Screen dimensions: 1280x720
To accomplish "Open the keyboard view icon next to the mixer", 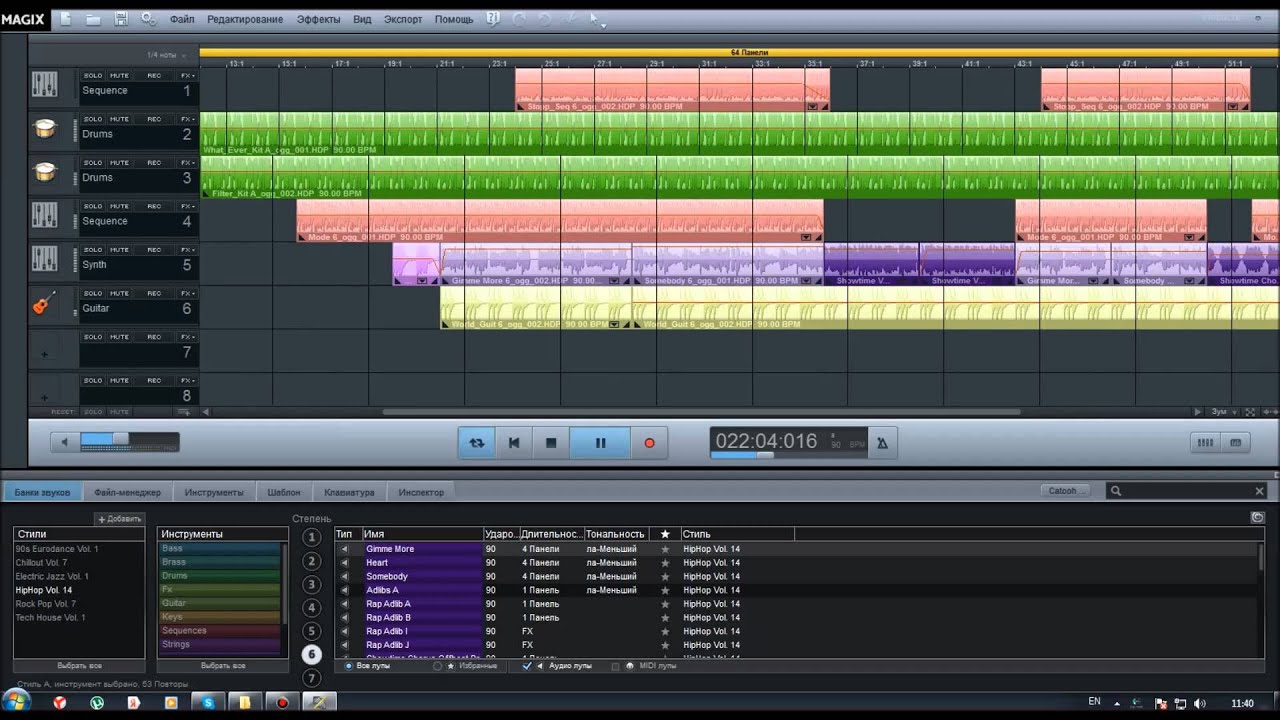I will (x=1236, y=443).
